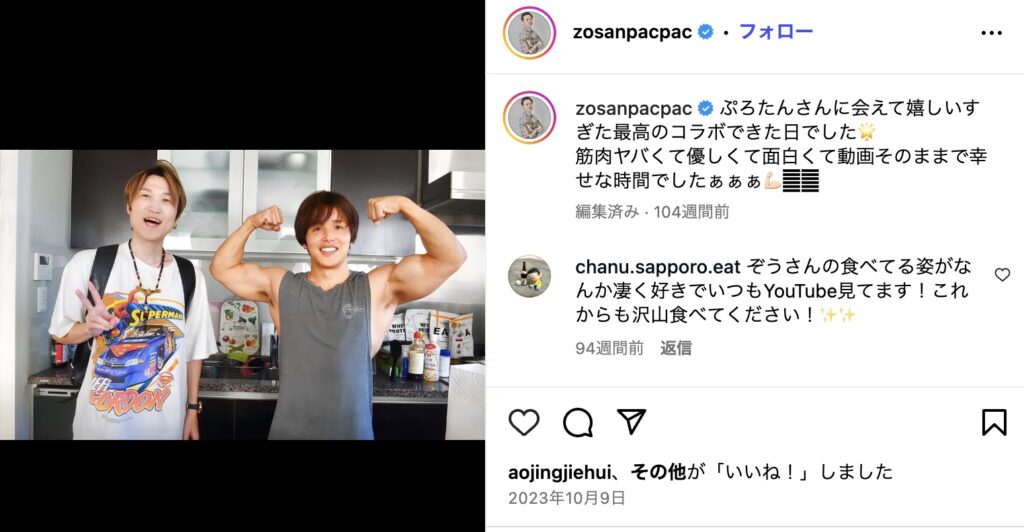This screenshot has width=1024, height=532.
Task: Open aojingjiehui liker profile link
Action: 560,471
